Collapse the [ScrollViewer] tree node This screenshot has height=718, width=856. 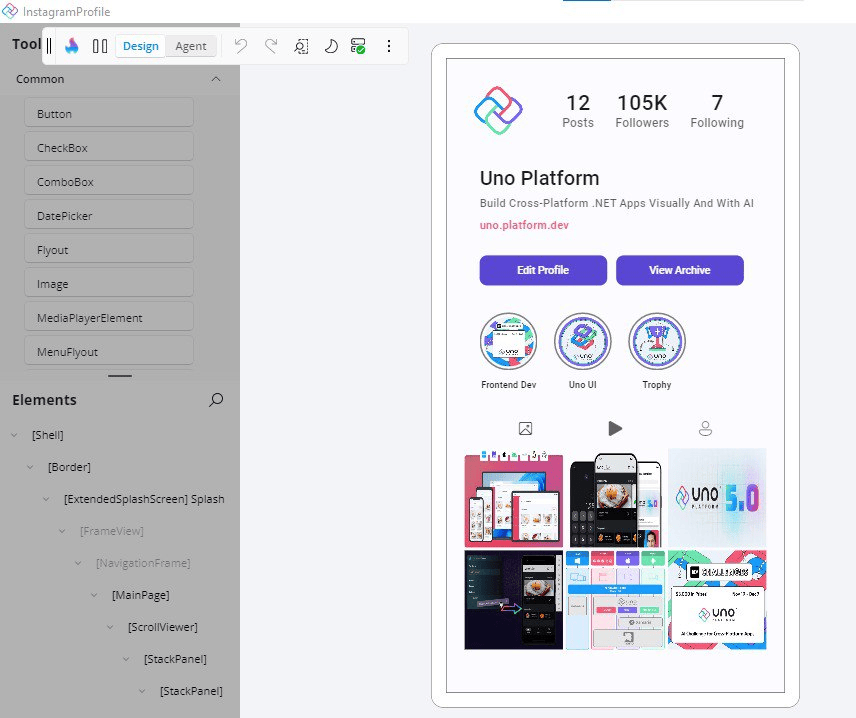click(x=109, y=627)
